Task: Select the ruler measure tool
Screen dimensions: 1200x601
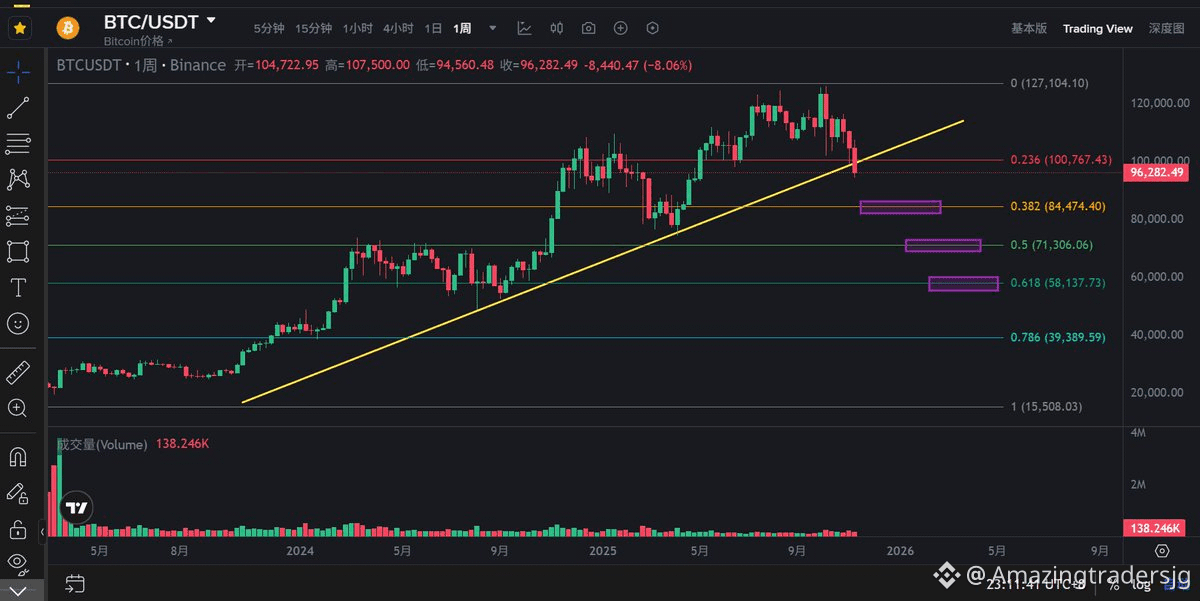Action: pyautogui.click(x=18, y=374)
